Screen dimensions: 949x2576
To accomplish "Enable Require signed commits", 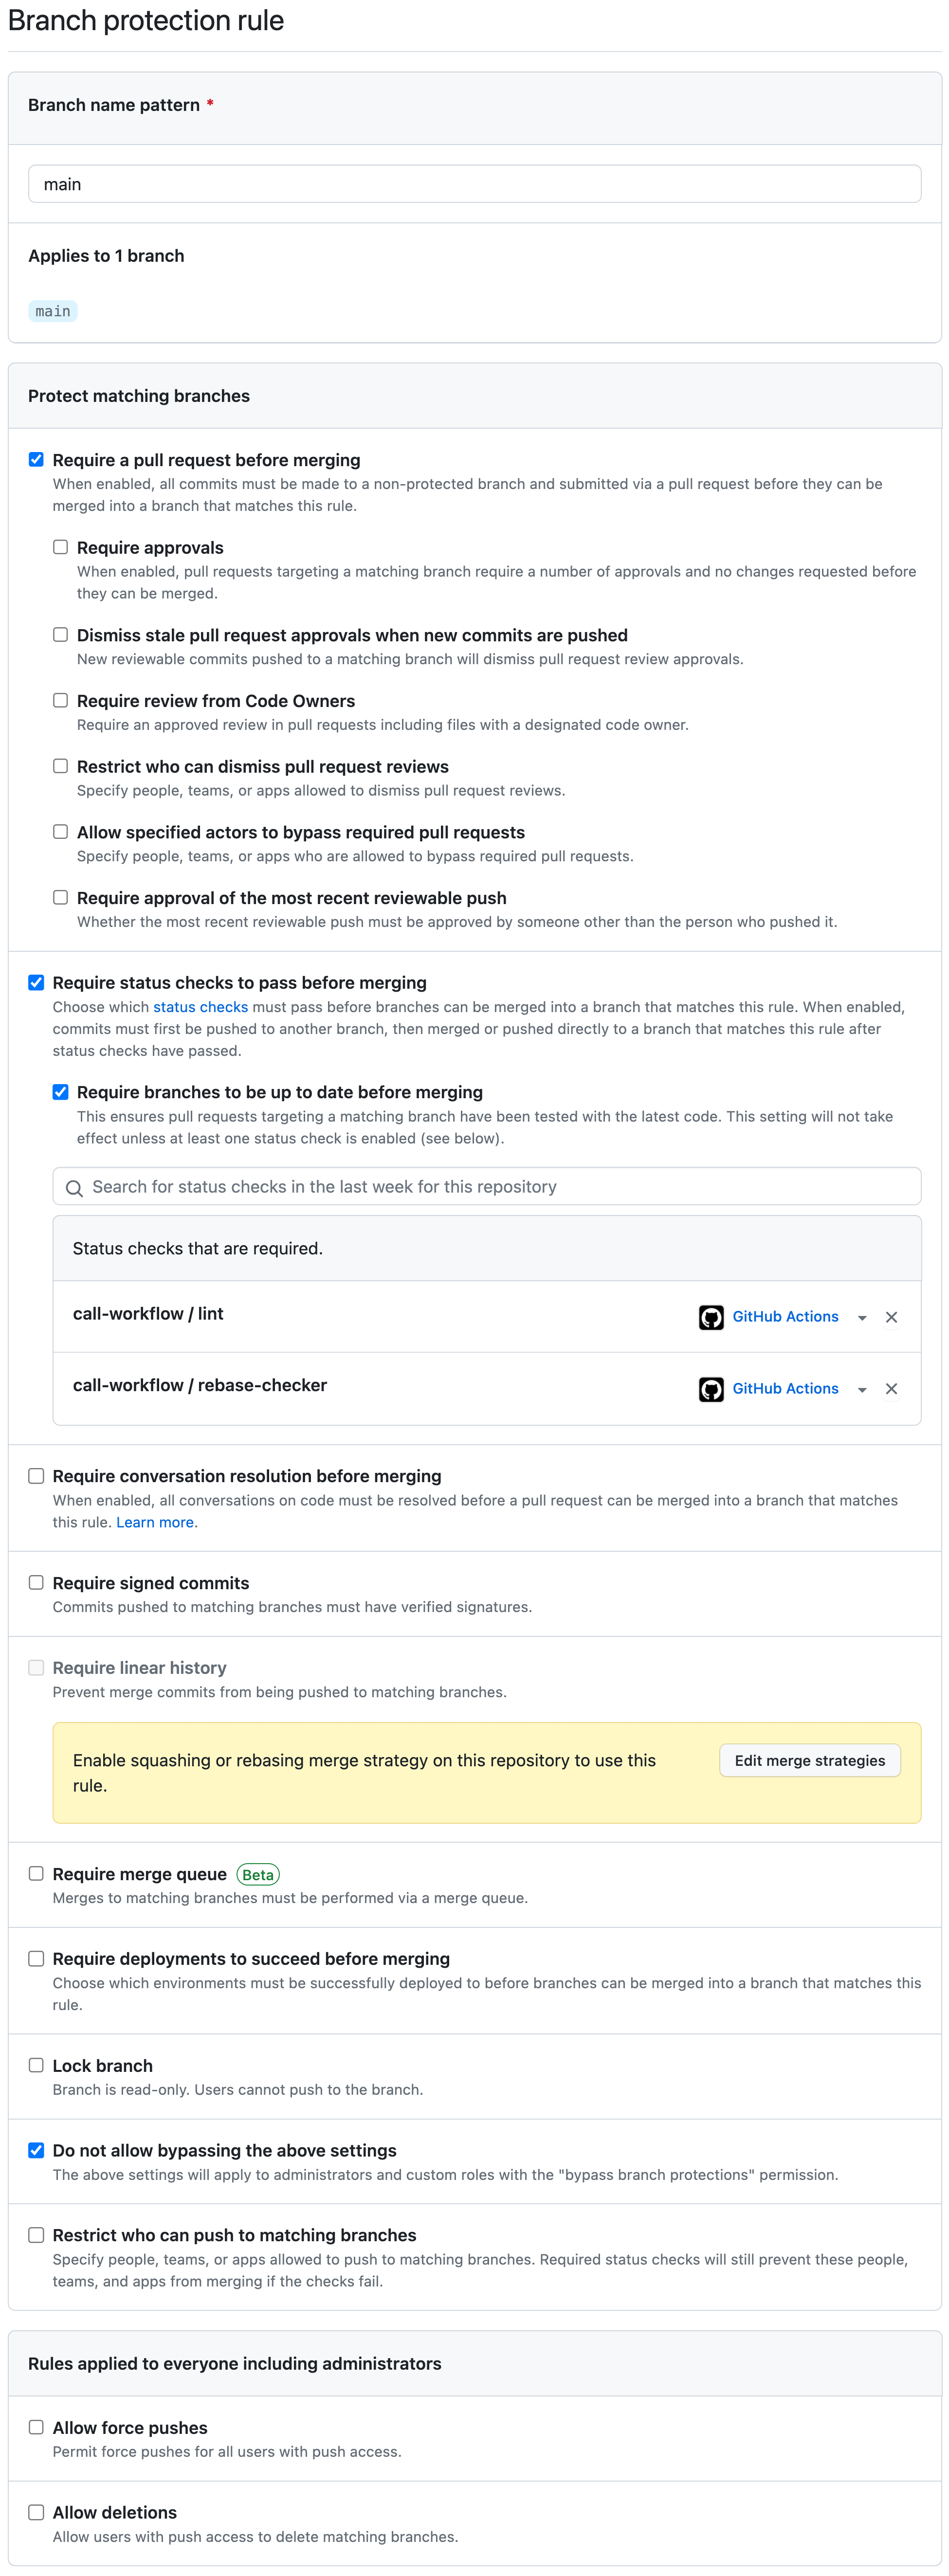I will tap(36, 1582).
